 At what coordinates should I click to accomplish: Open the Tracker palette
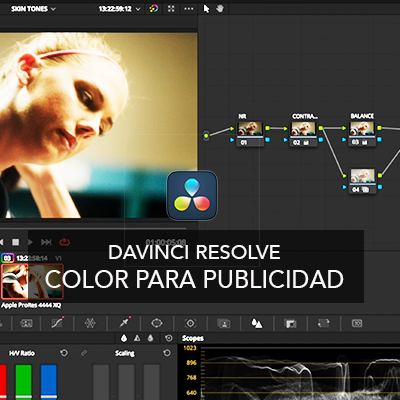point(190,323)
